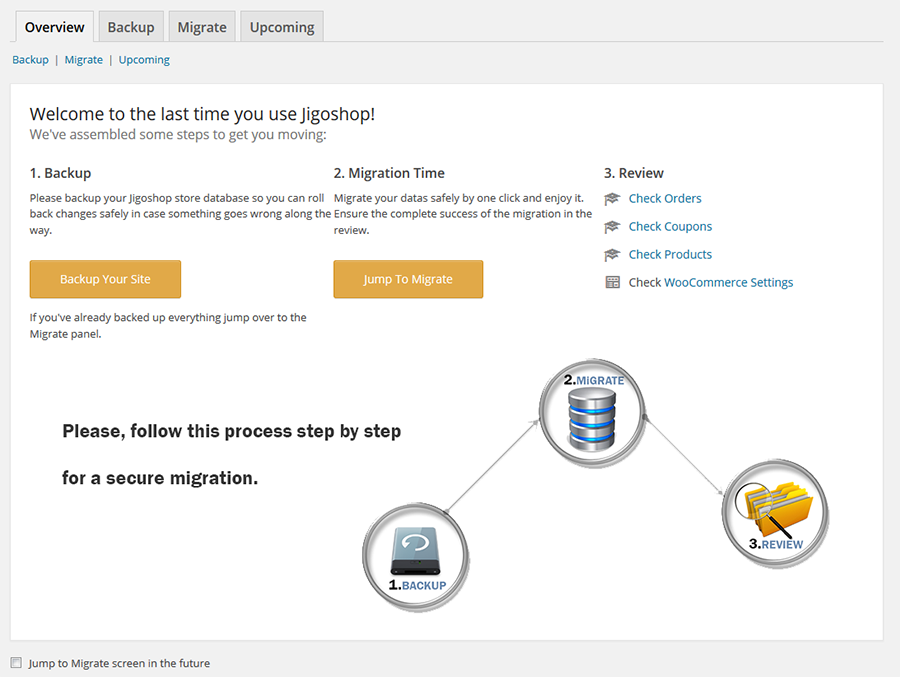Click the table icon beside WooCommerce Settings

pos(613,283)
